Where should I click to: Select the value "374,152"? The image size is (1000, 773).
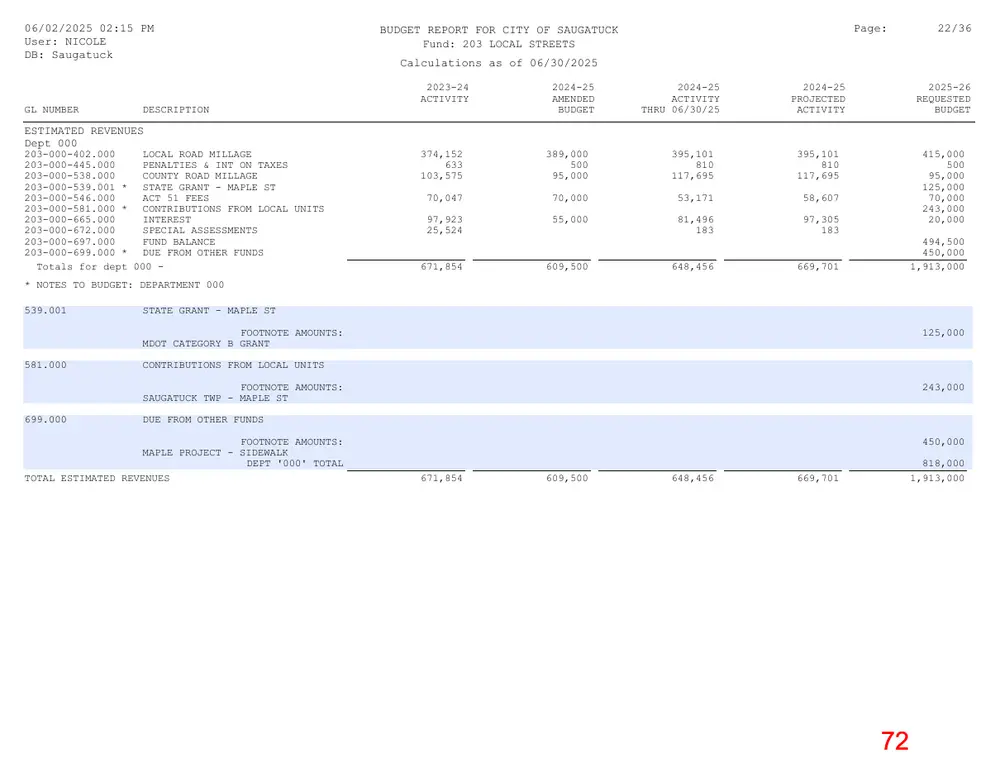click(x=441, y=154)
